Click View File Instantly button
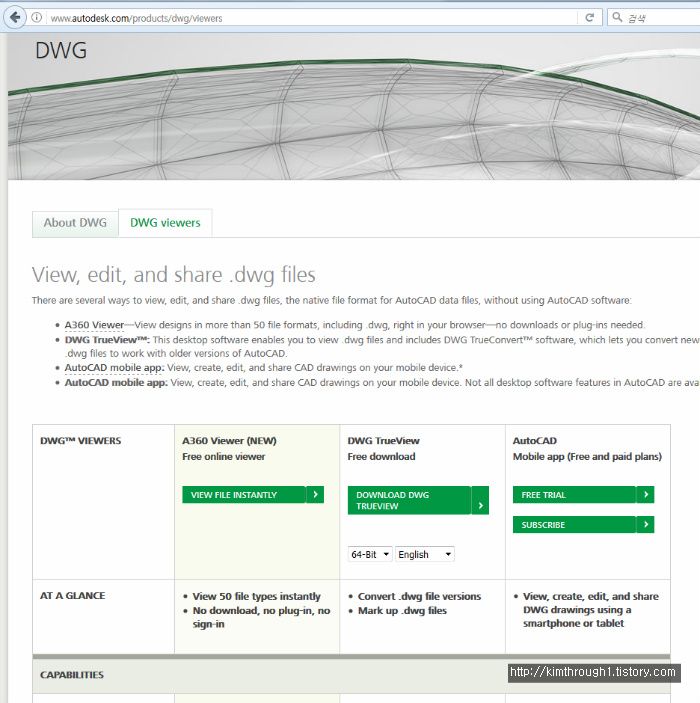This screenshot has height=703, width=700. (253, 495)
